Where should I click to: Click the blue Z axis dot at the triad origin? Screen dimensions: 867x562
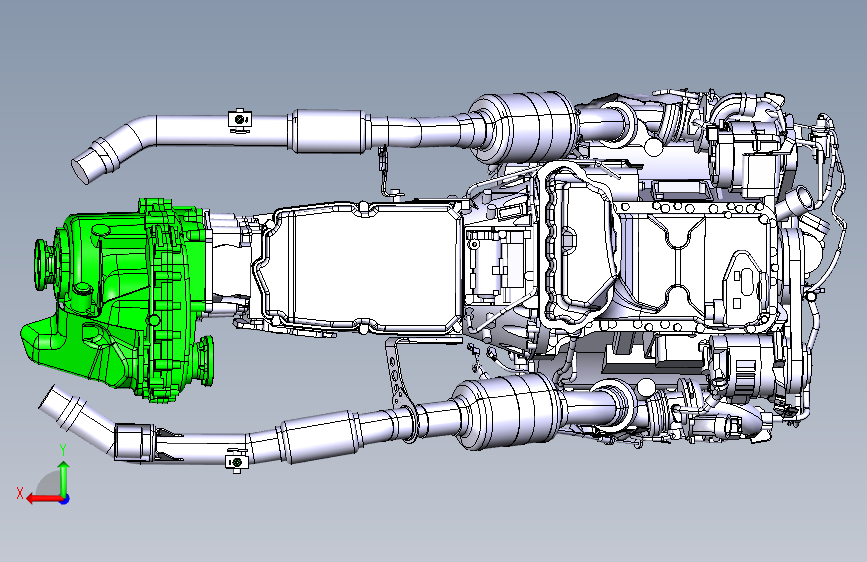point(65,499)
